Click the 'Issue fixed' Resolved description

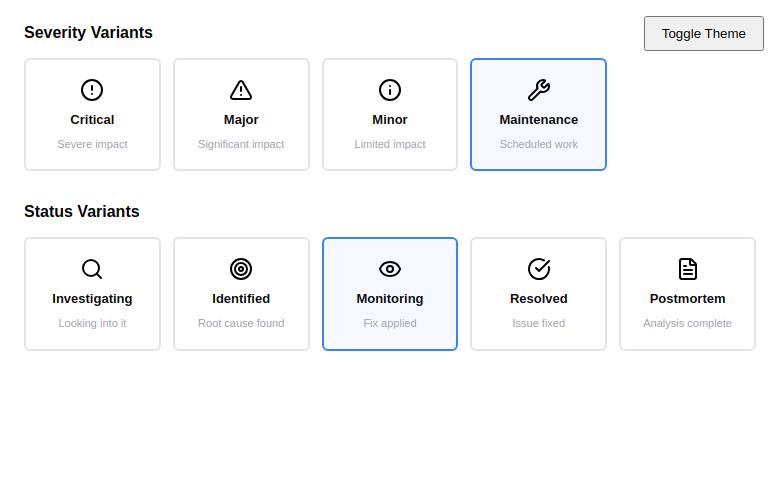coord(538,323)
